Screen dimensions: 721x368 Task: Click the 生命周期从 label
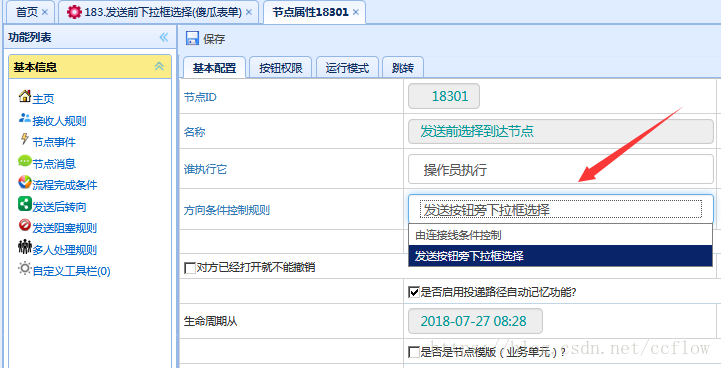tap(211, 321)
